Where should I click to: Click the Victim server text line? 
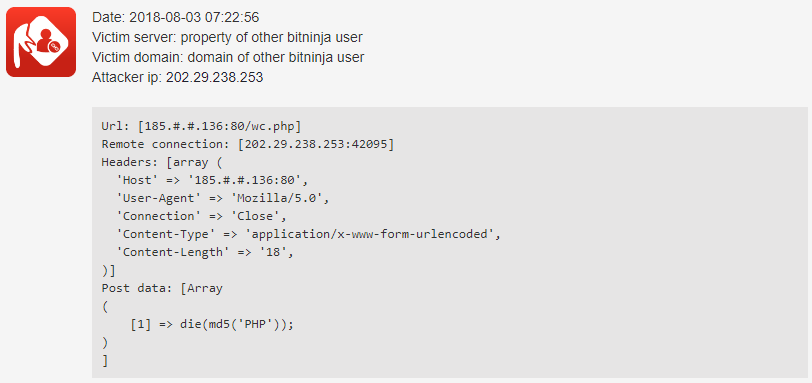click(x=227, y=37)
